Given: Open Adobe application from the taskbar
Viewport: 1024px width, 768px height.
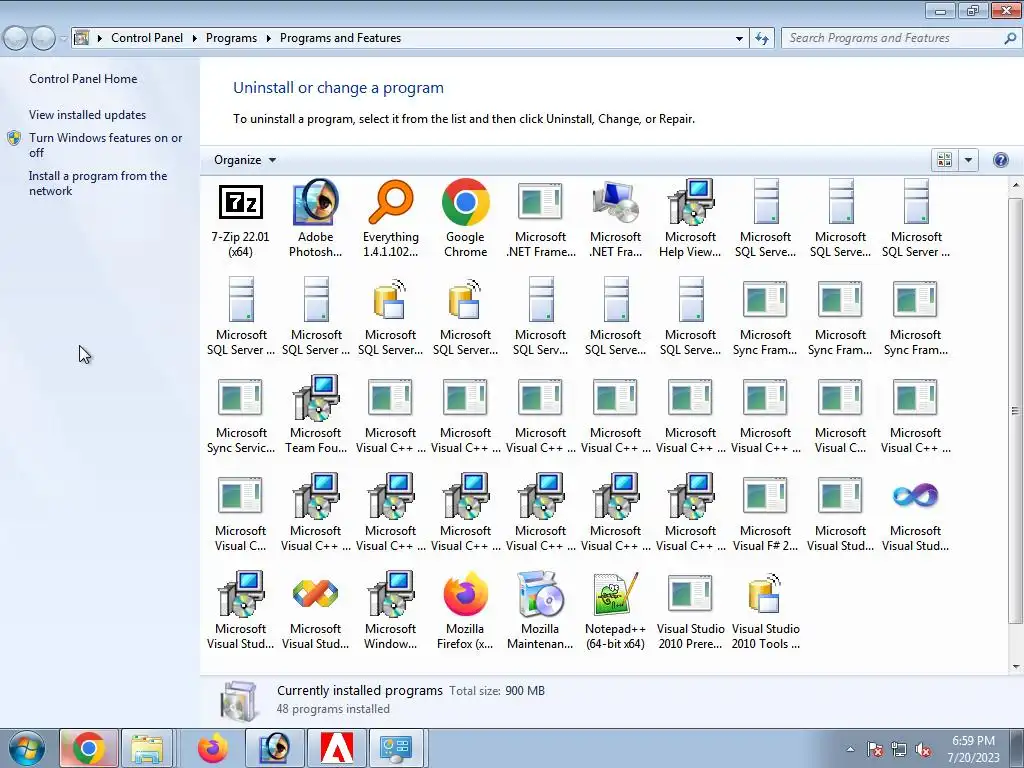Looking at the screenshot, I should click(x=337, y=748).
